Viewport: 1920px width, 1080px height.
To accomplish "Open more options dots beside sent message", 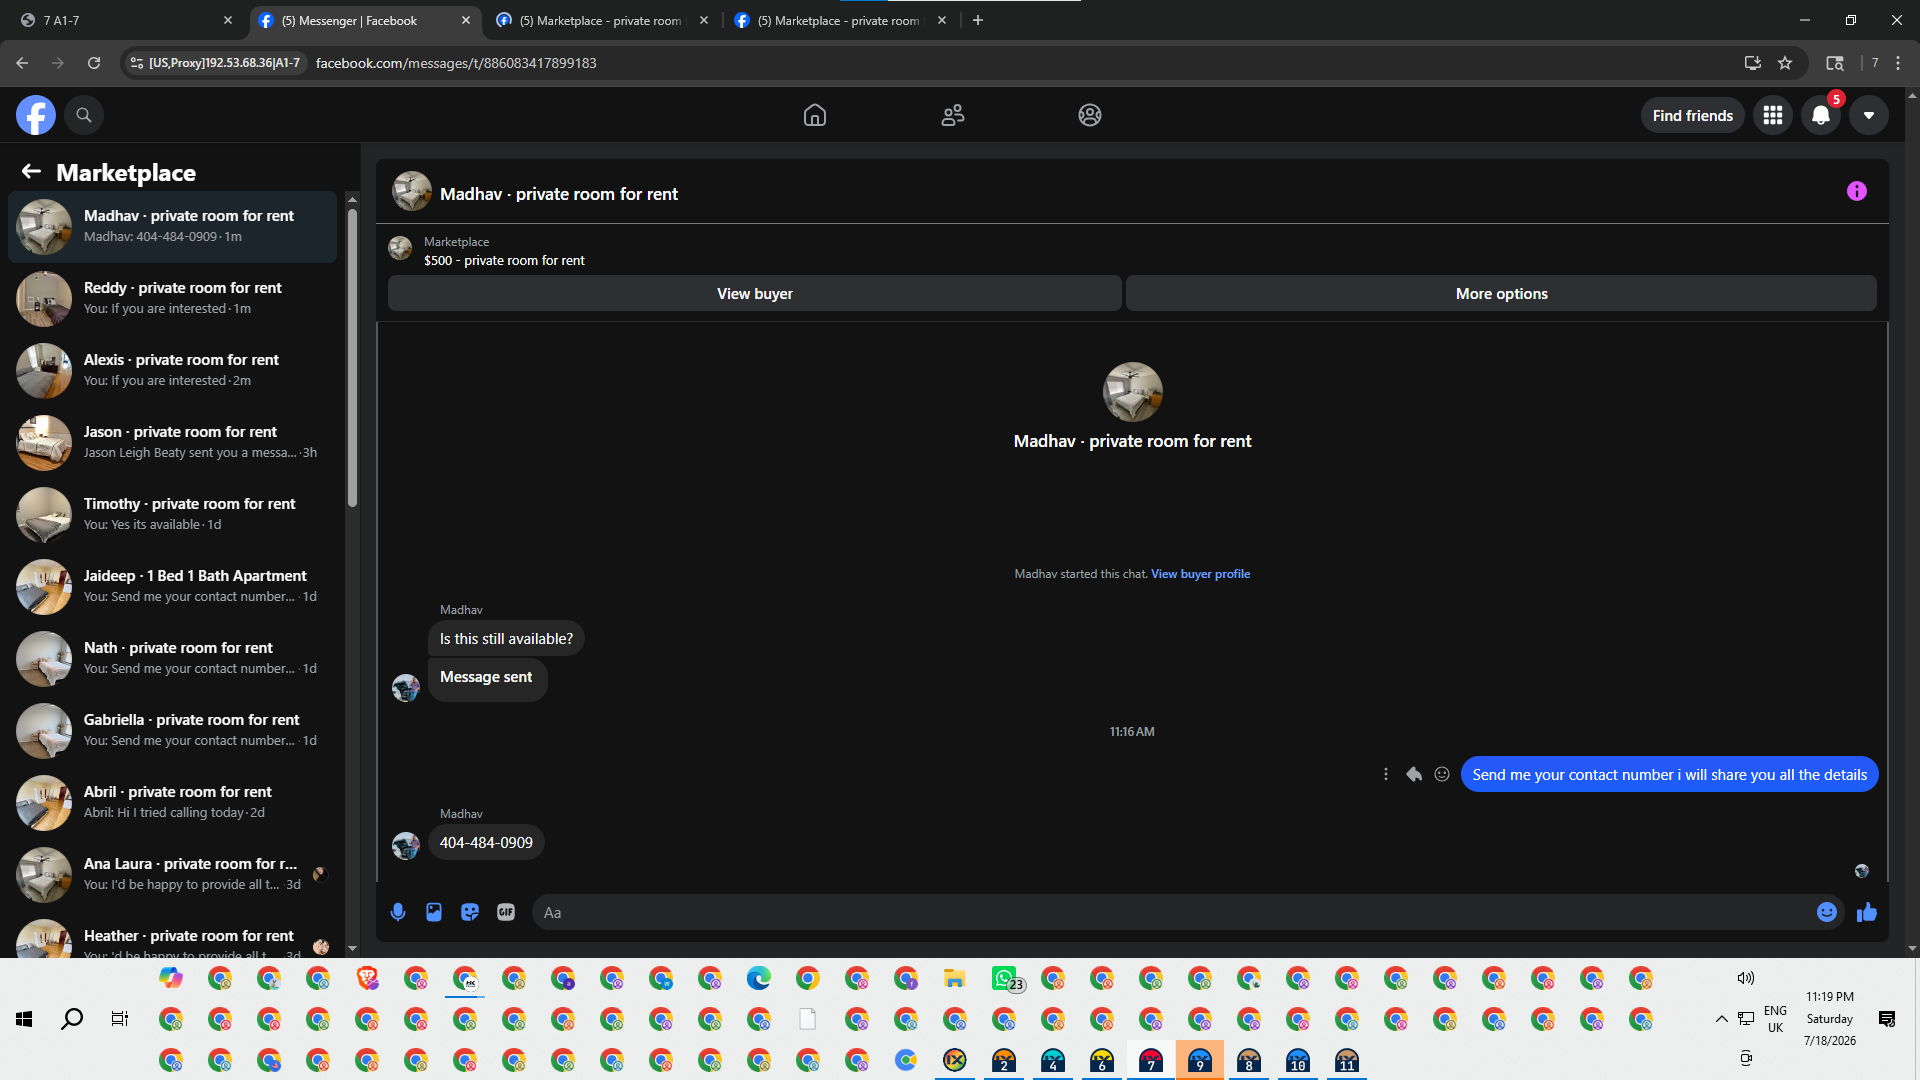I will click(x=1386, y=774).
